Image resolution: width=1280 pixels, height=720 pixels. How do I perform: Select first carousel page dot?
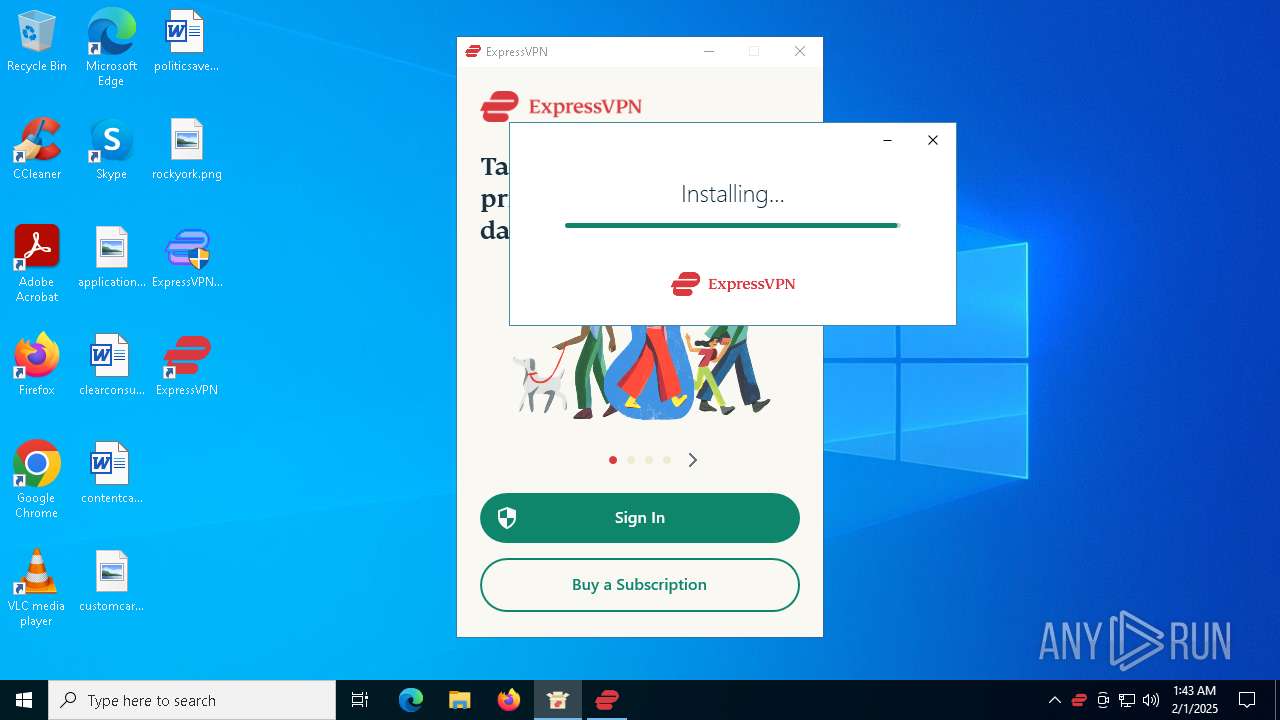pos(613,460)
